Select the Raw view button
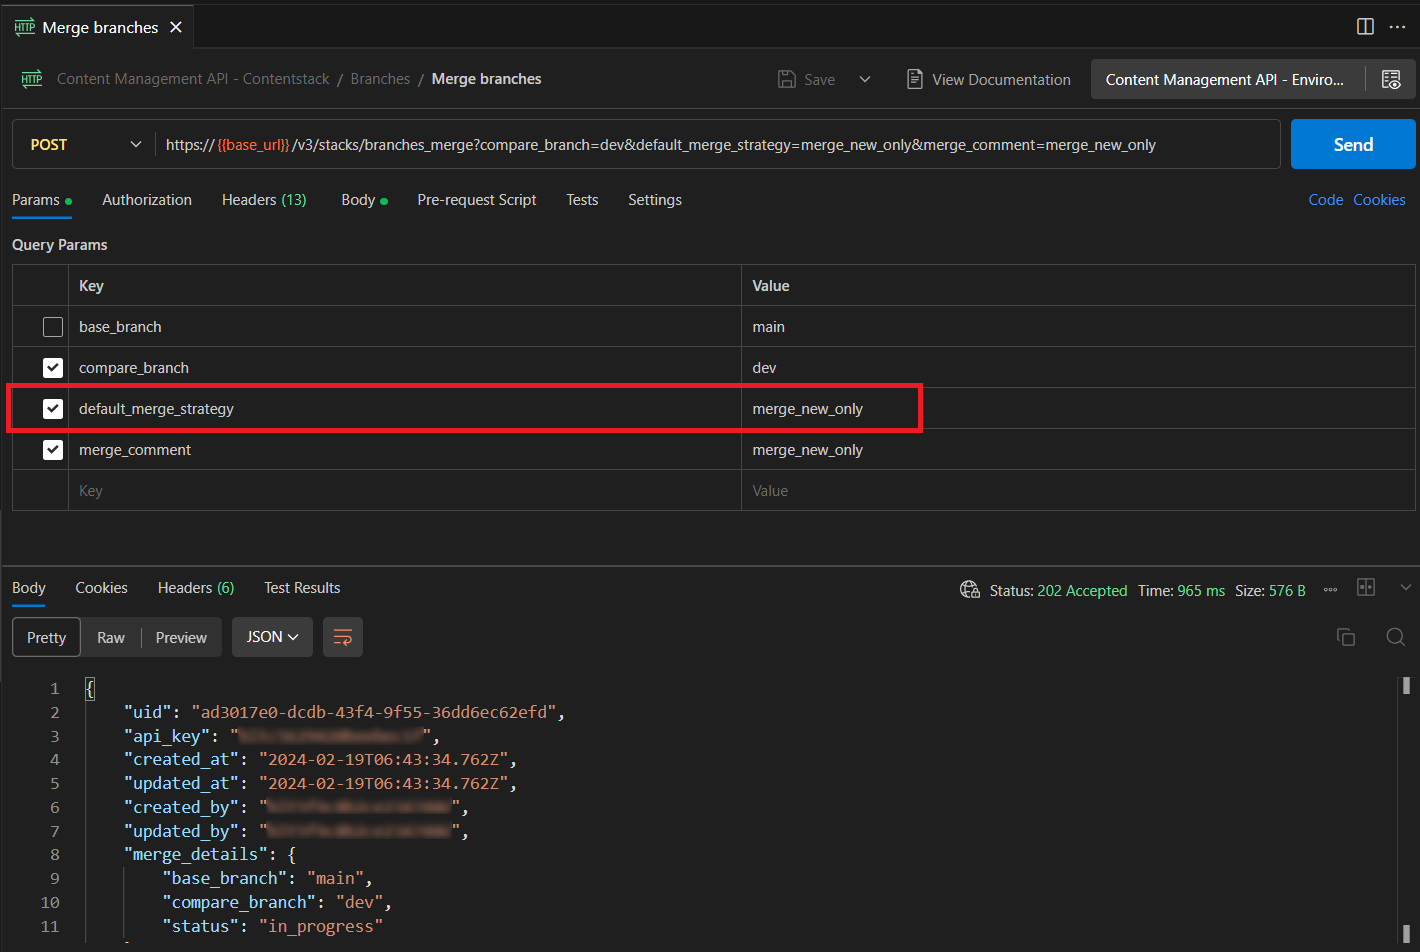Viewport: 1420px width, 952px height. tap(111, 637)
